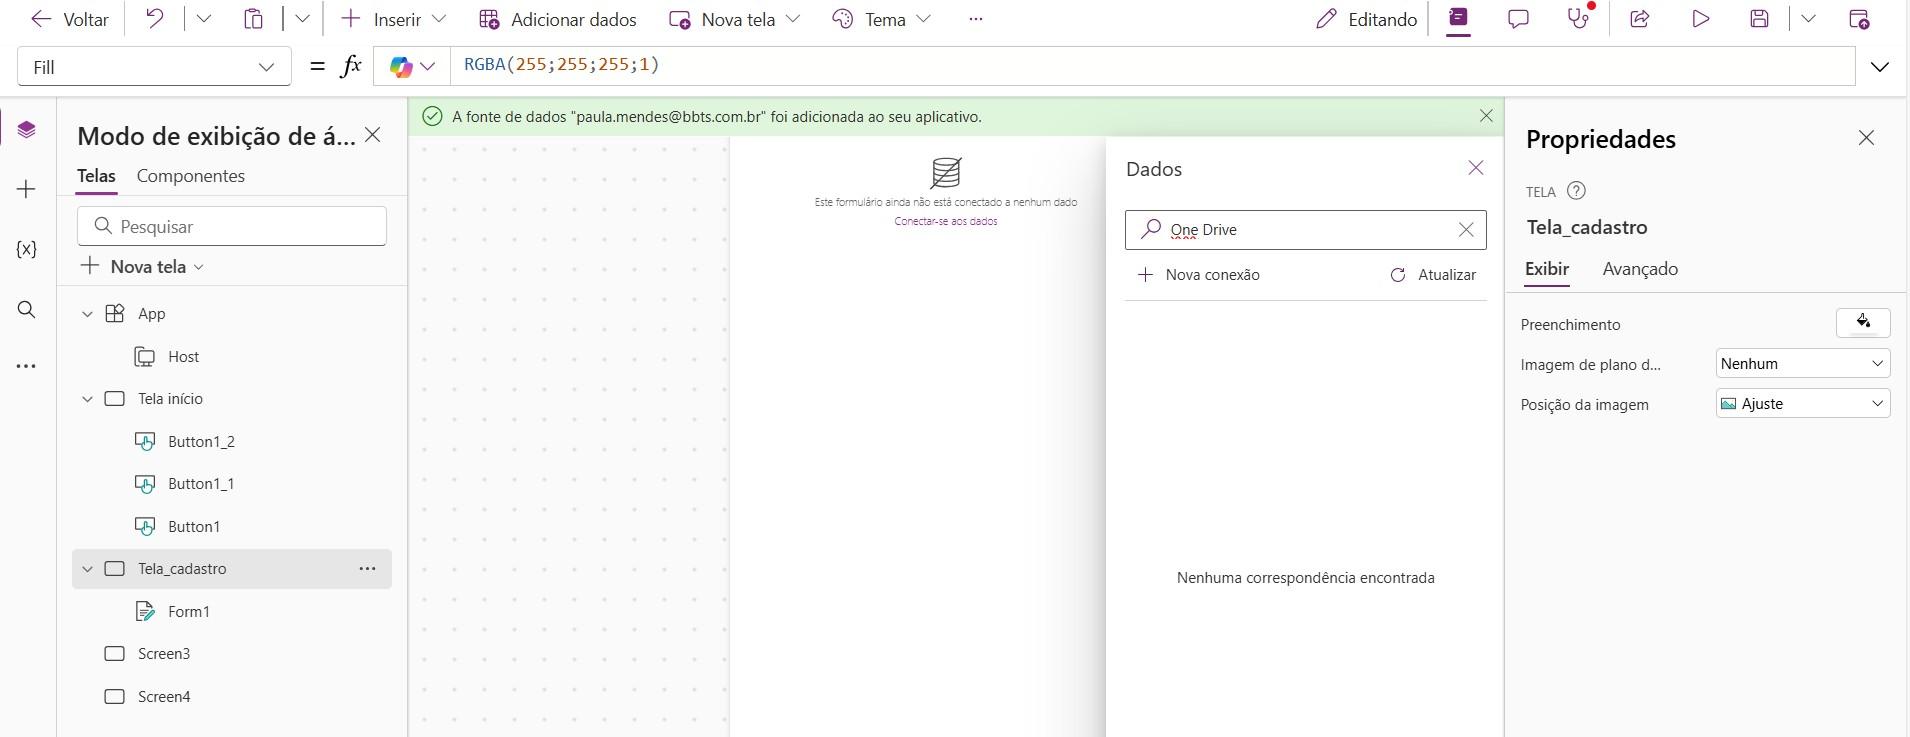This screenshot has height=737, width=1910.
Task: Open the left rail more options ellipsis
Action: click(x=27, y=367)
